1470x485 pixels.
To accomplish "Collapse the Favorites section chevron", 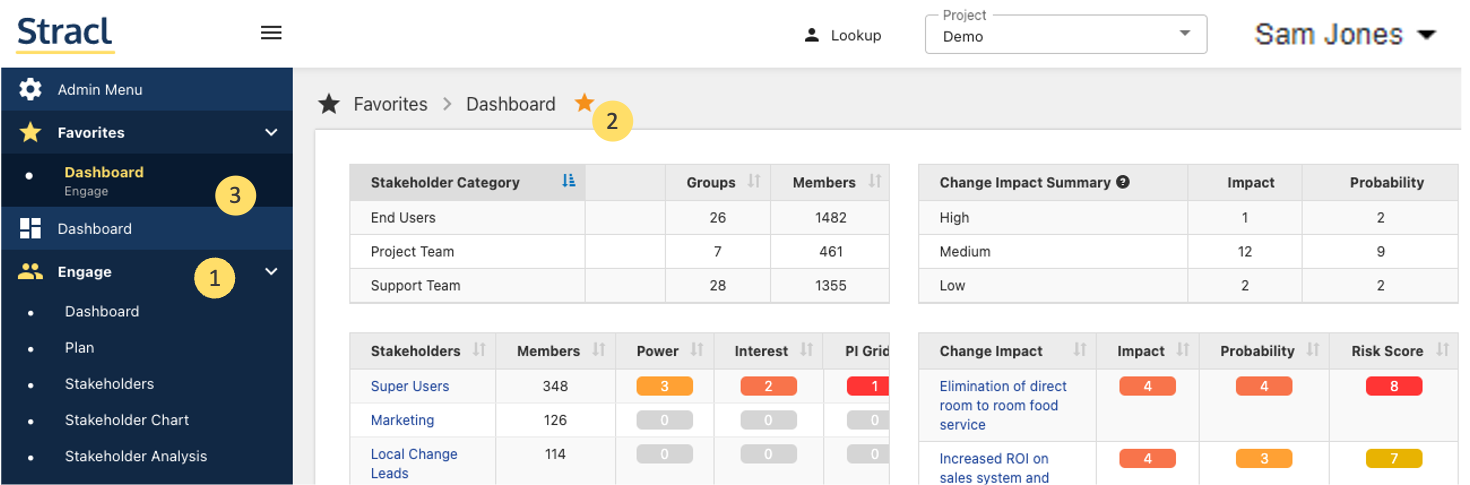I will pyautogui.click(x=271, y=132).
